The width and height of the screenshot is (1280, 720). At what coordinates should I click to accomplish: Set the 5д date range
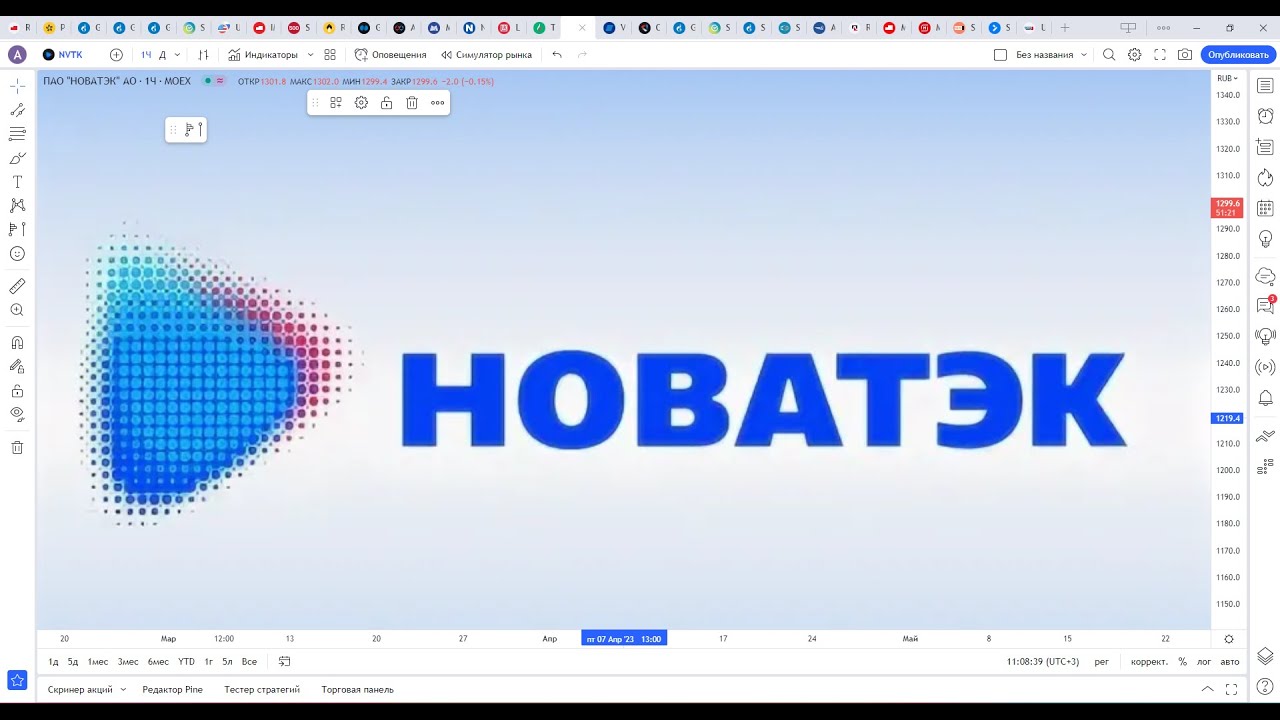(x=73, y=662)
